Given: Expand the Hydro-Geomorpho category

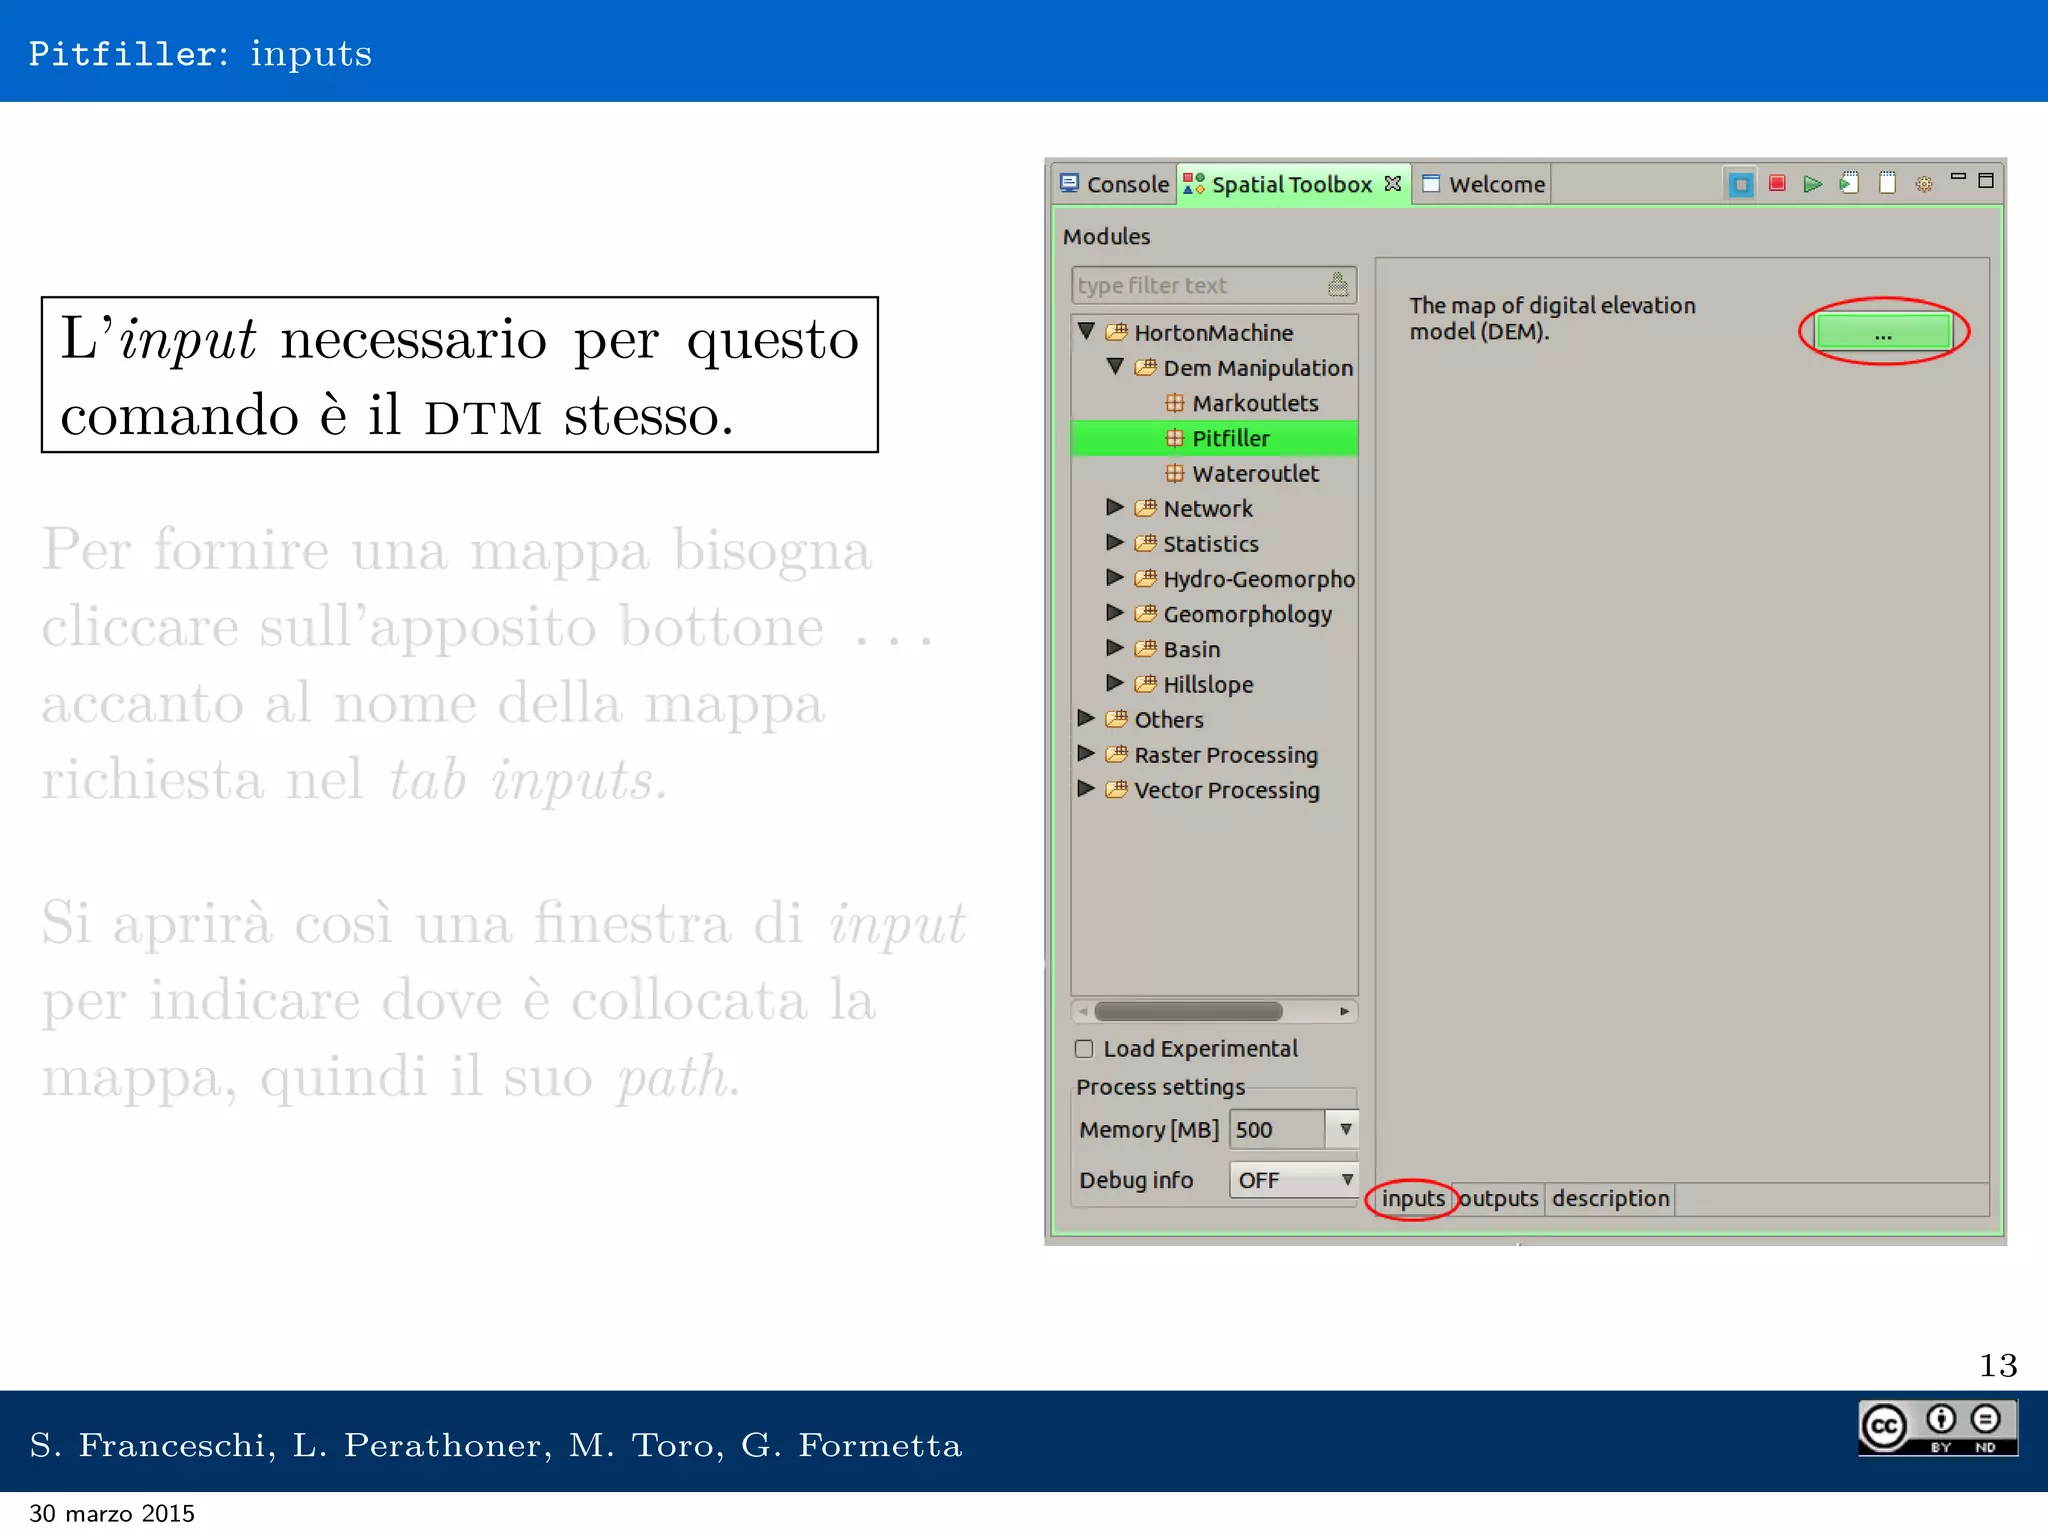Looking at the screenshot, I should [x=1115, y=577].
